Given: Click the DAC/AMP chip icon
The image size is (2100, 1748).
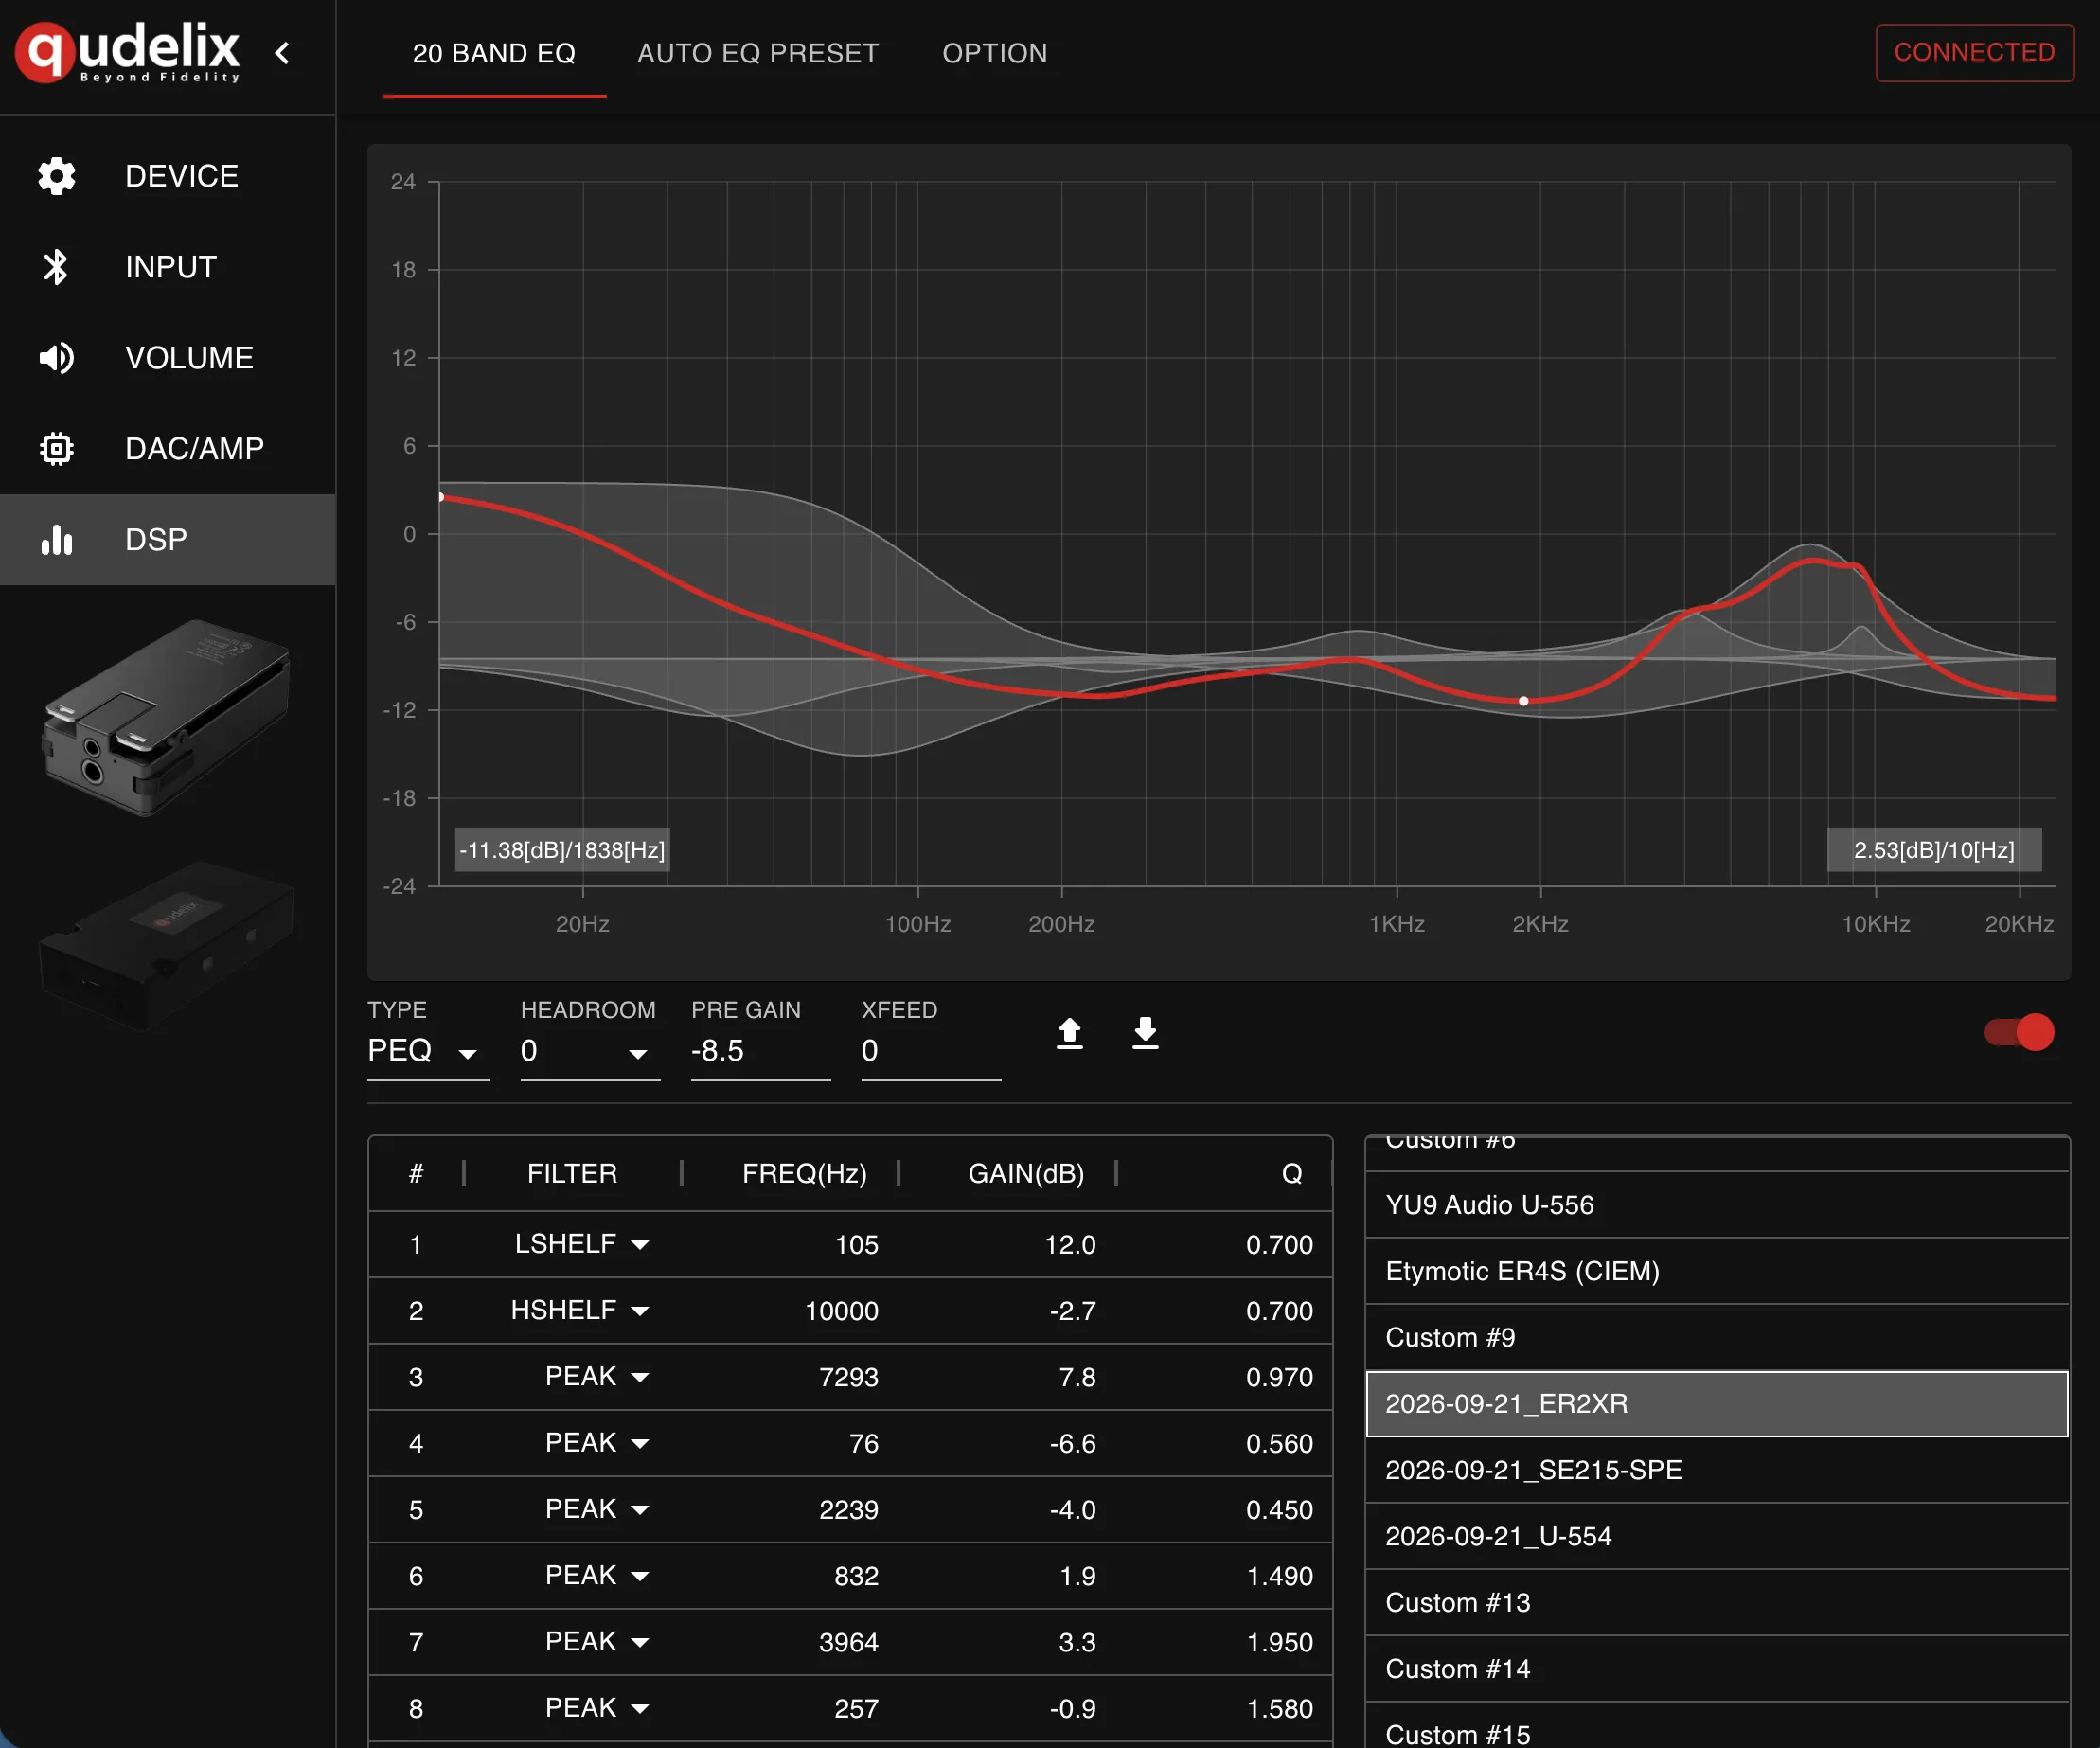Looking at the screenshot, I should pyautogui.click(x=57, y=449).
